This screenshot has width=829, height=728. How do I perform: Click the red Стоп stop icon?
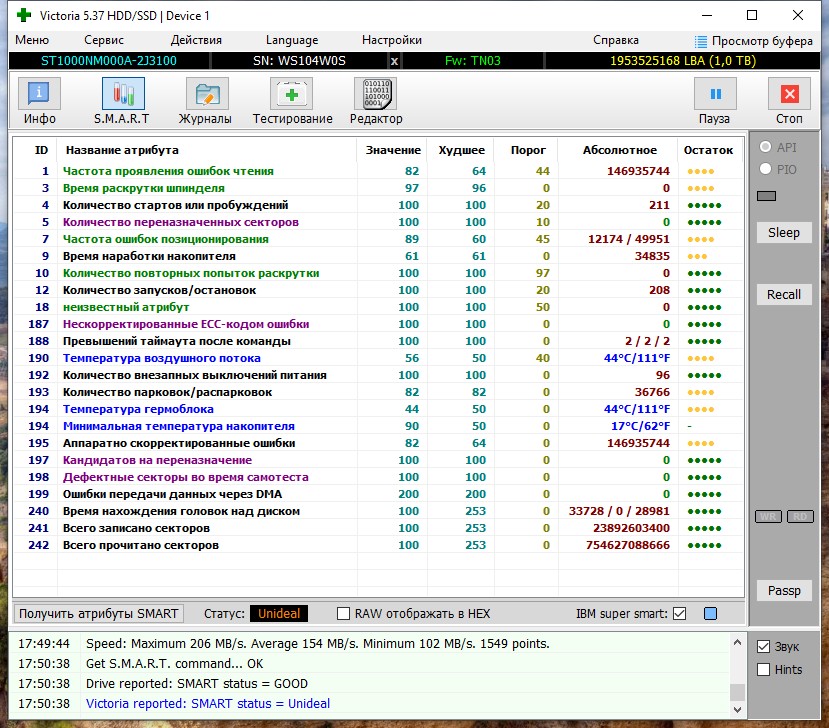point(789,94)
